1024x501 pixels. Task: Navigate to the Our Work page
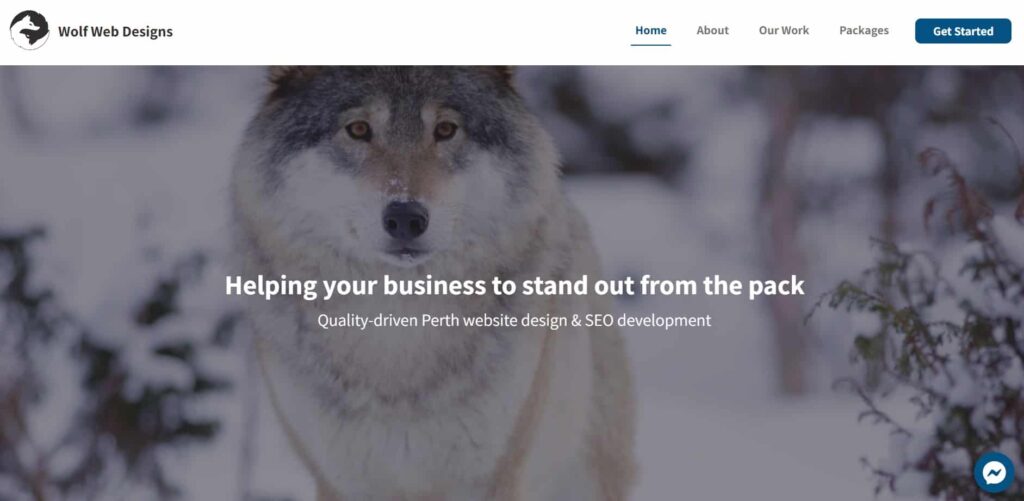point(784,31)
